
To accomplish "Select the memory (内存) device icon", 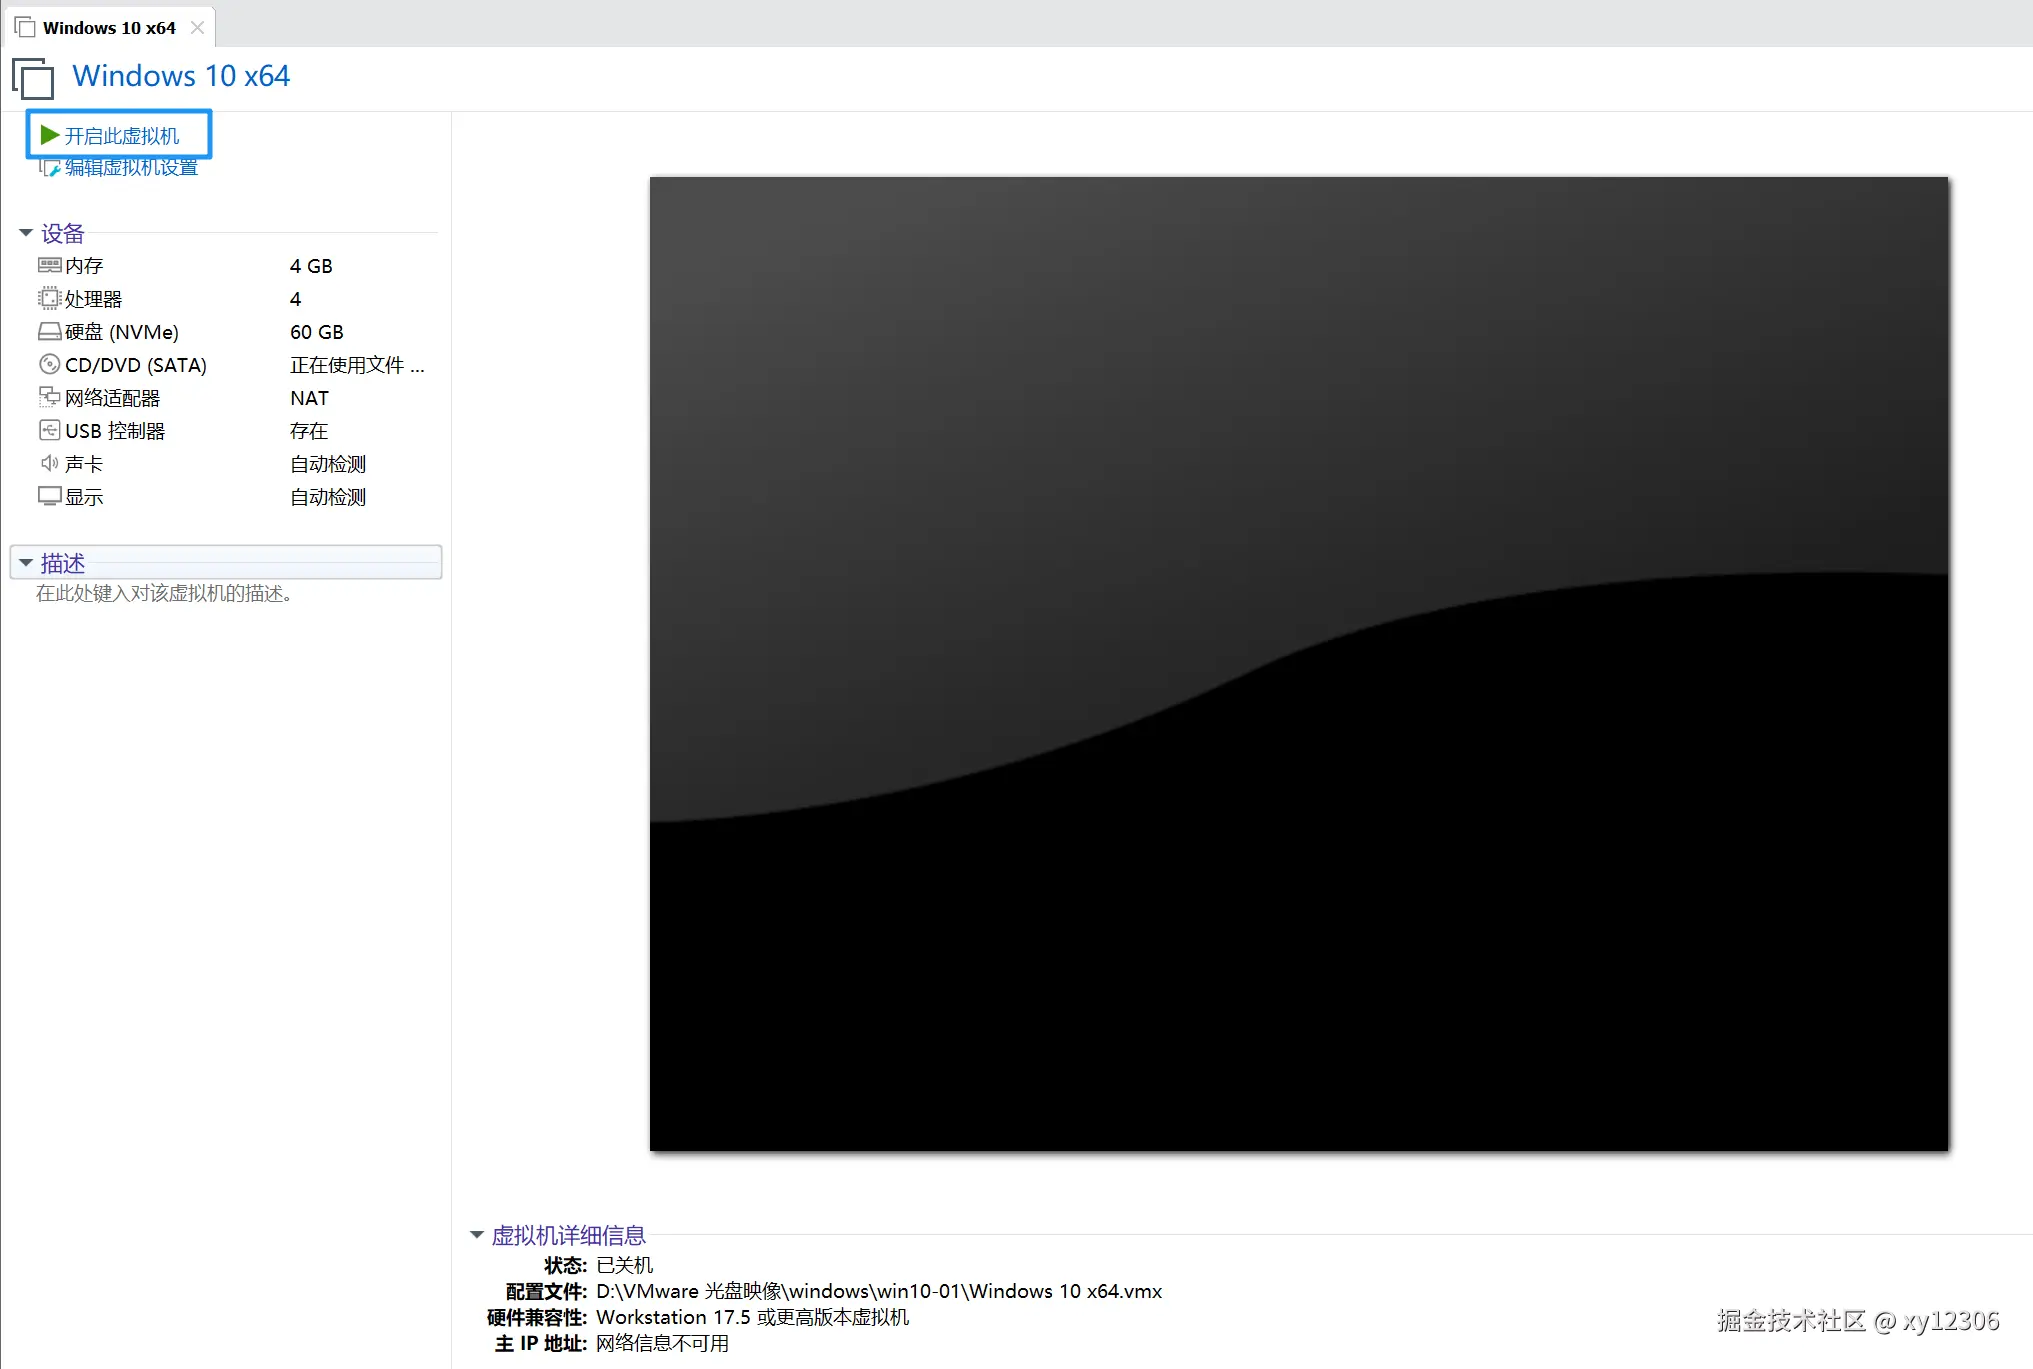I will pos(49,265).
